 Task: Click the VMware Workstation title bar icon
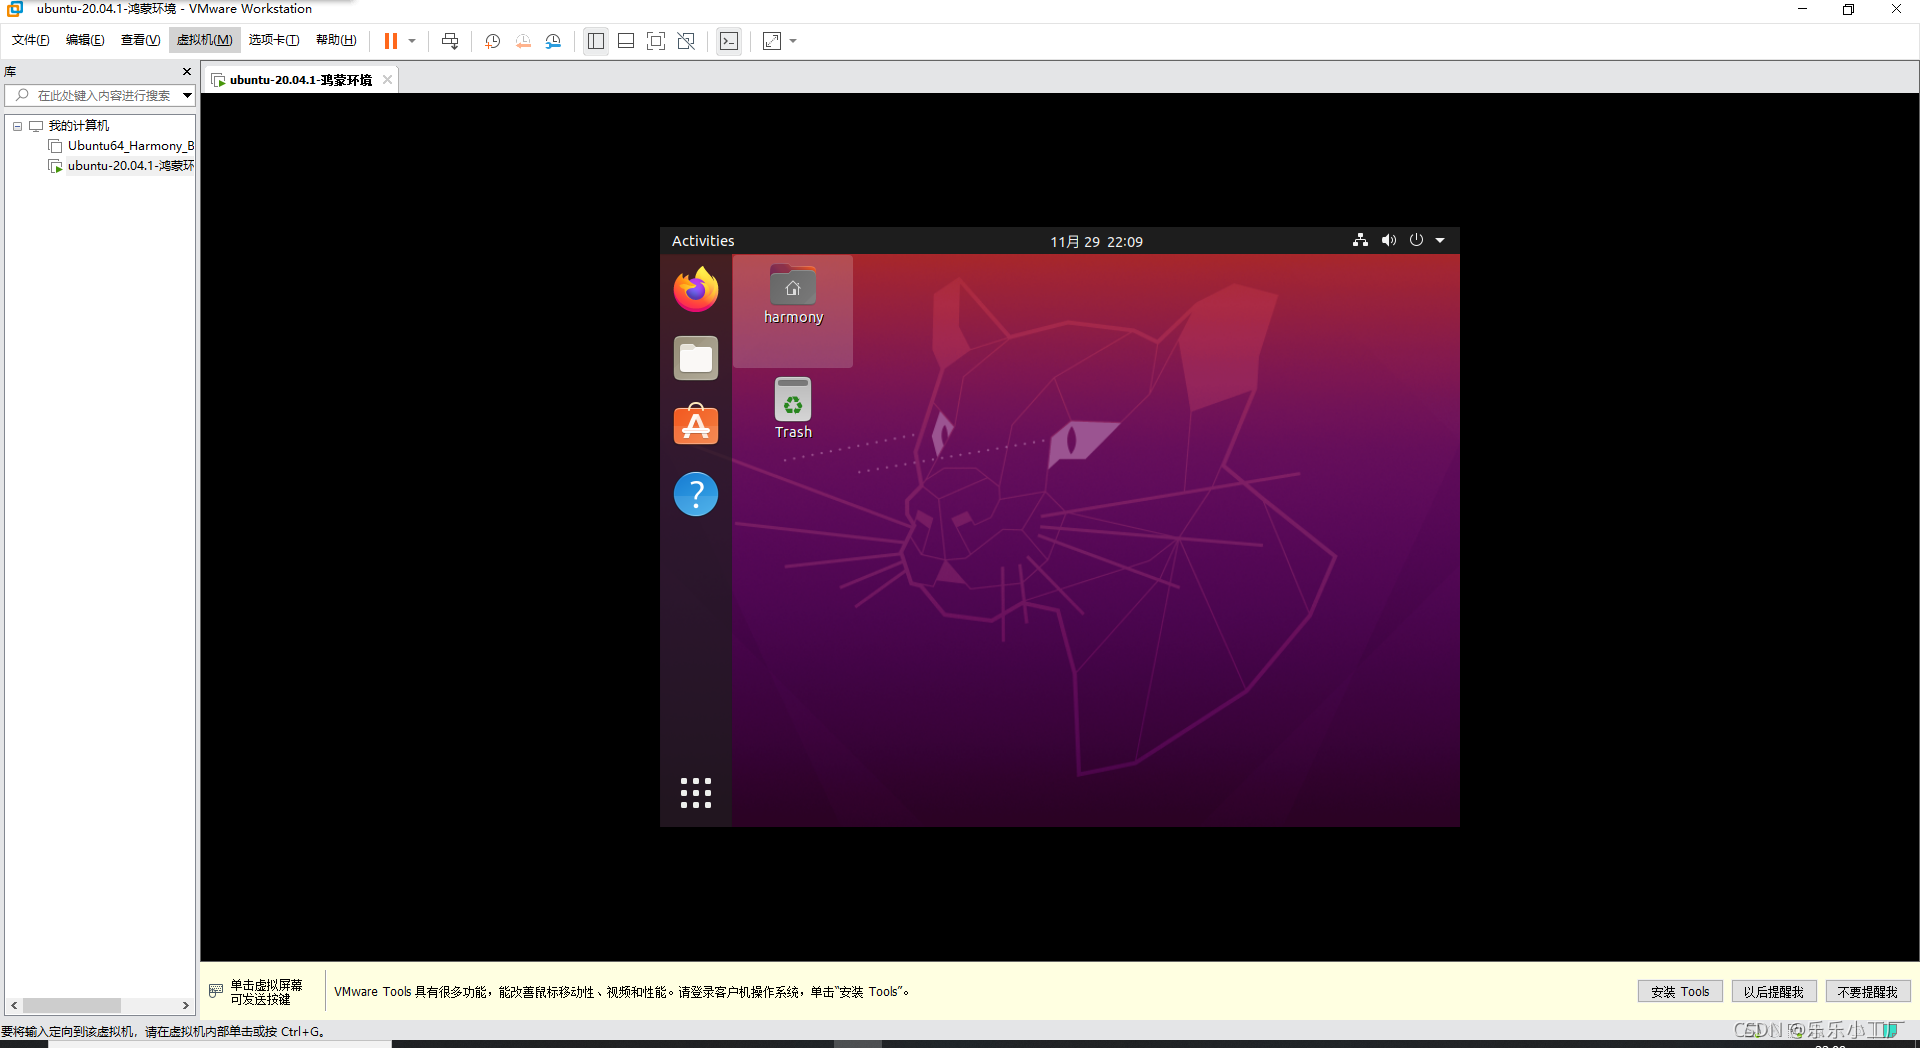(15, 9)
